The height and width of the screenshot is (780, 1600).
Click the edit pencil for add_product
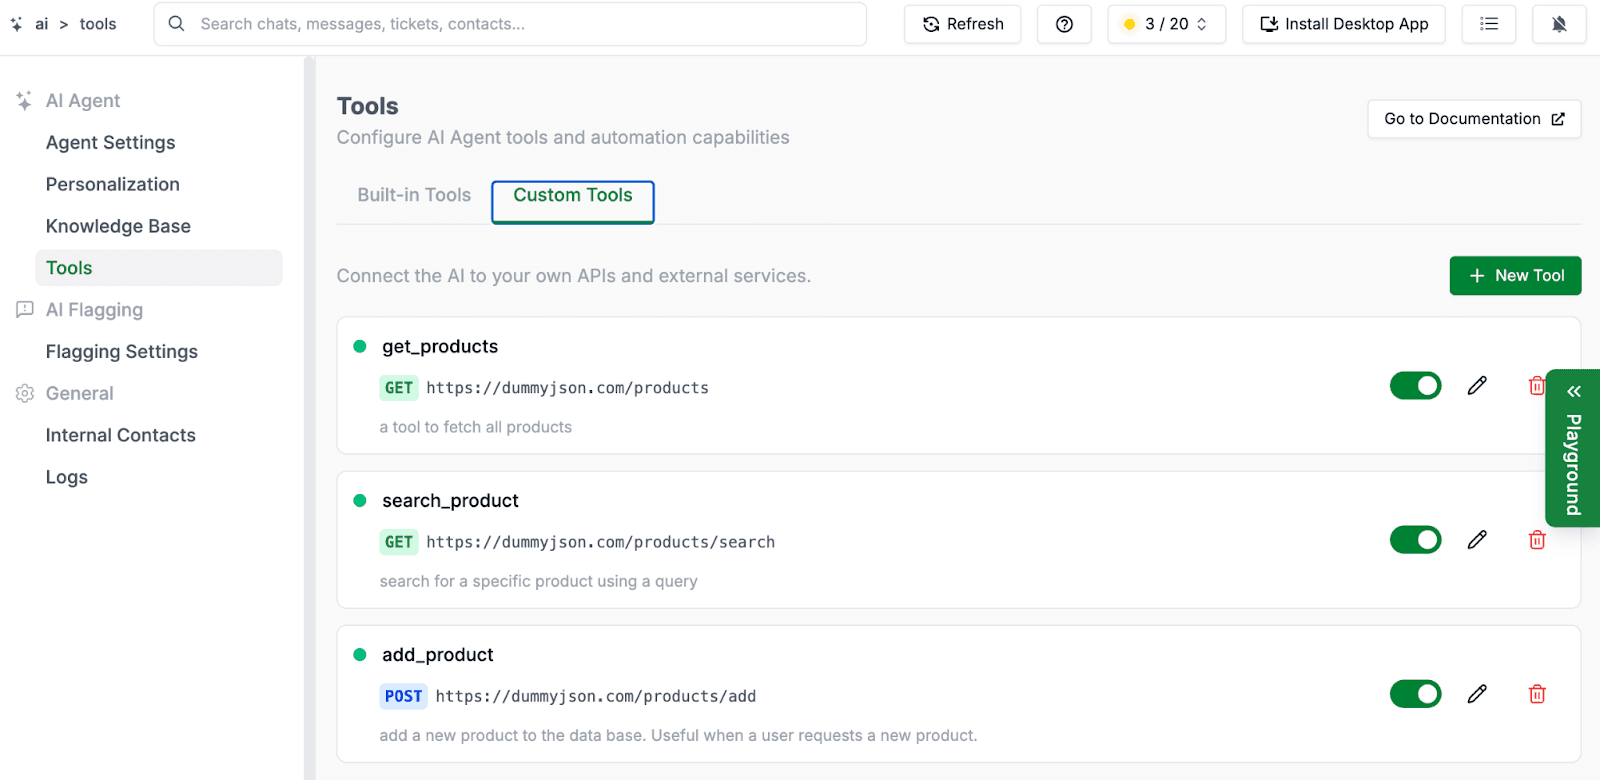coord(1477,694)
